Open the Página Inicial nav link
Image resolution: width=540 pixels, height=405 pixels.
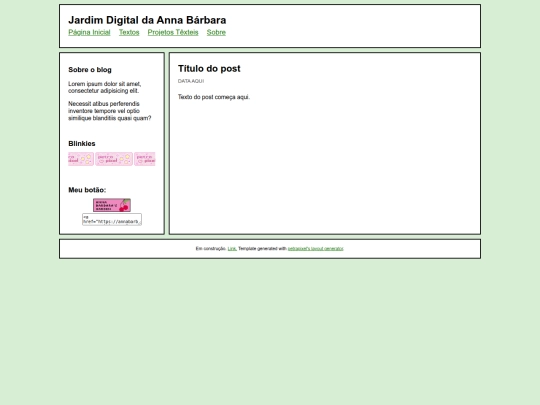[x=89, y=32]
